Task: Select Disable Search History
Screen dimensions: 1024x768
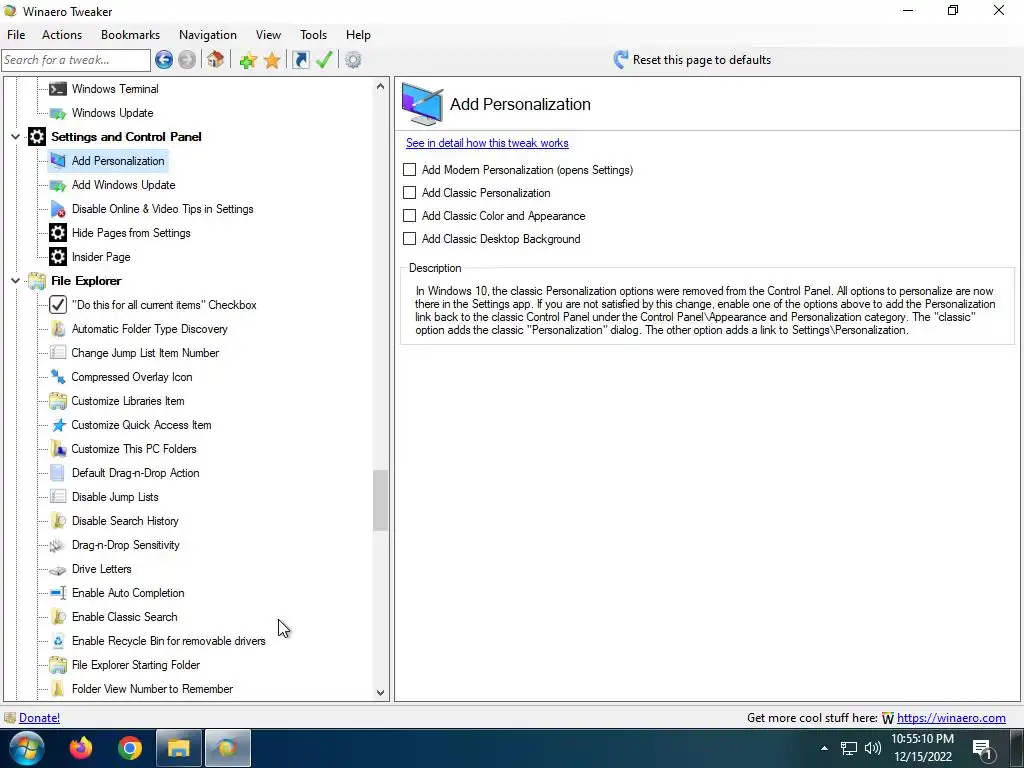Action: point(125,521)
